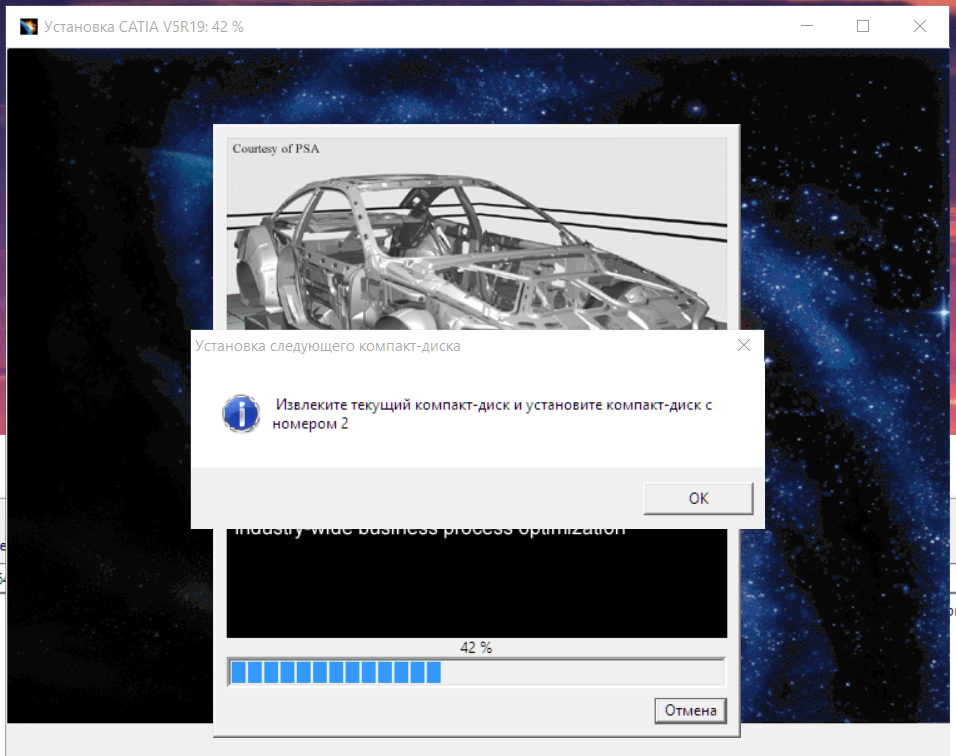
Task: Close the next CD installation dialog
Action: point(744,346)
